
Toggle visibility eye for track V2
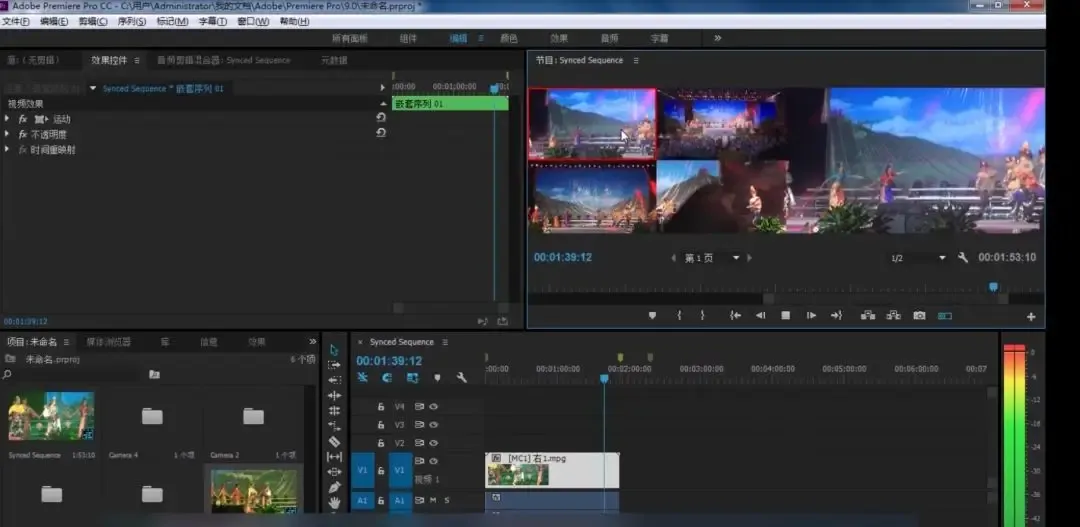[434, 442]
